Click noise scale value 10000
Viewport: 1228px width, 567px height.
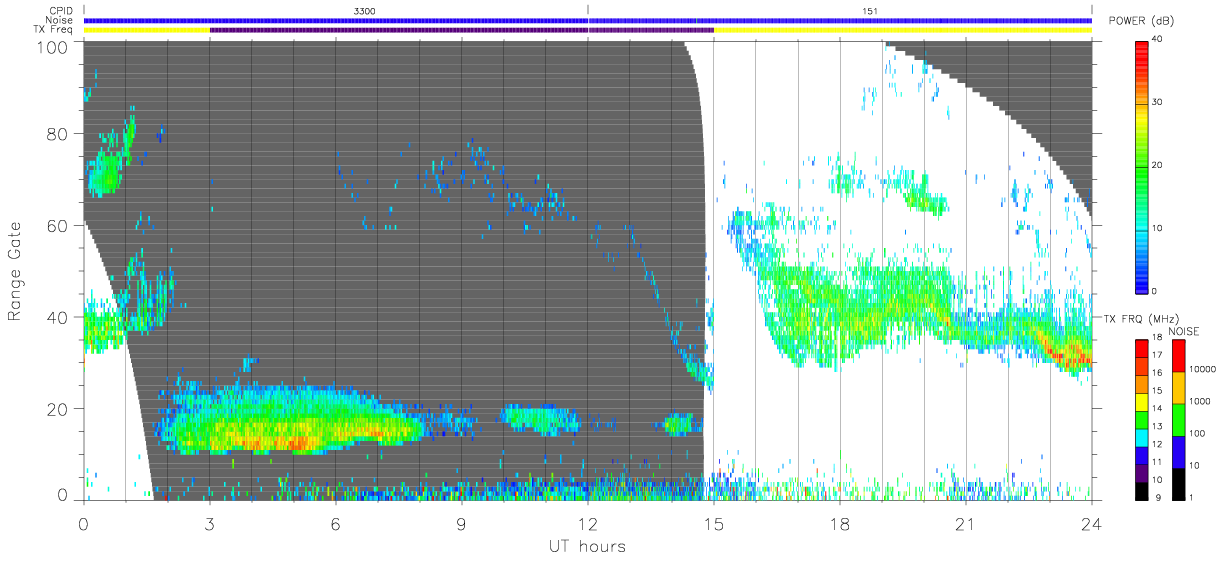tap(1203, 369)
